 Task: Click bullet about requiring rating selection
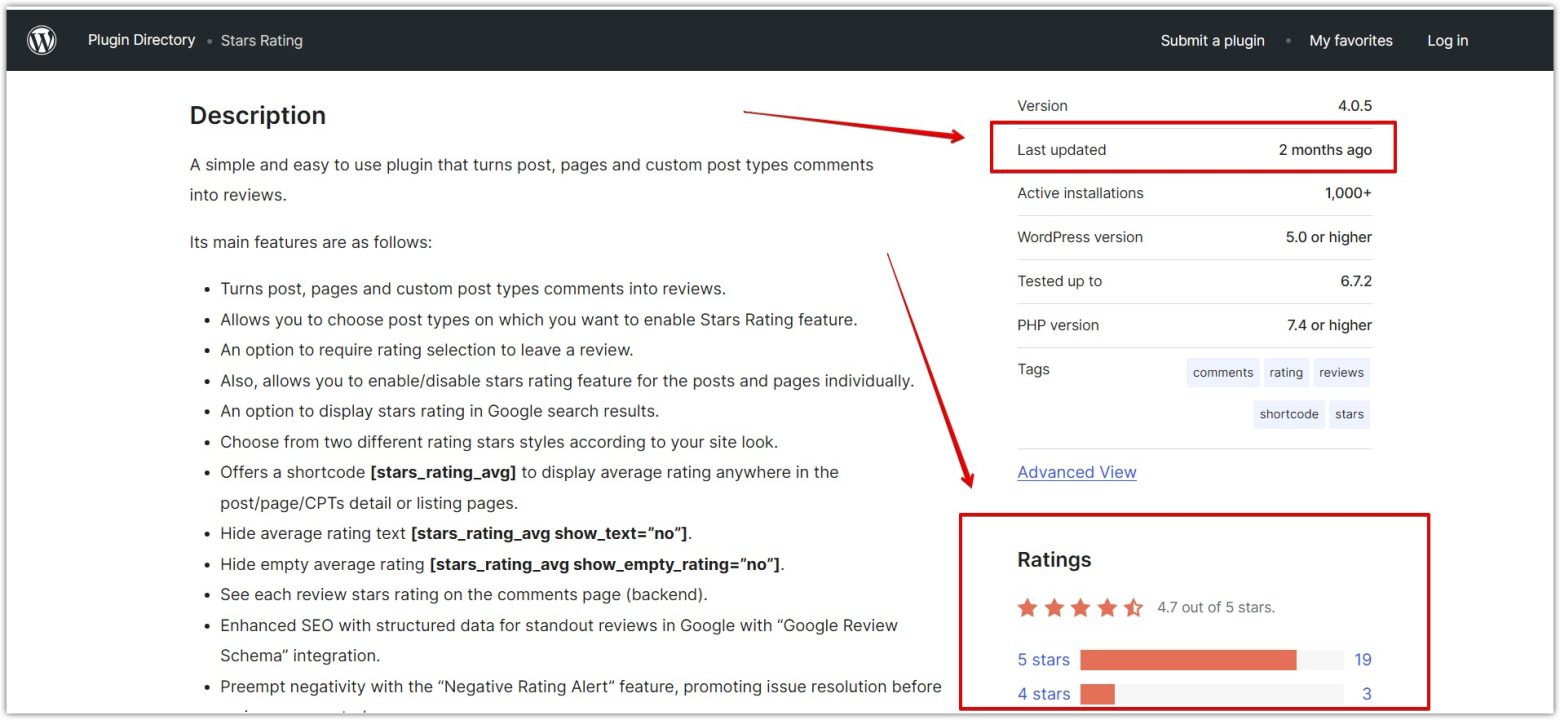427,350
